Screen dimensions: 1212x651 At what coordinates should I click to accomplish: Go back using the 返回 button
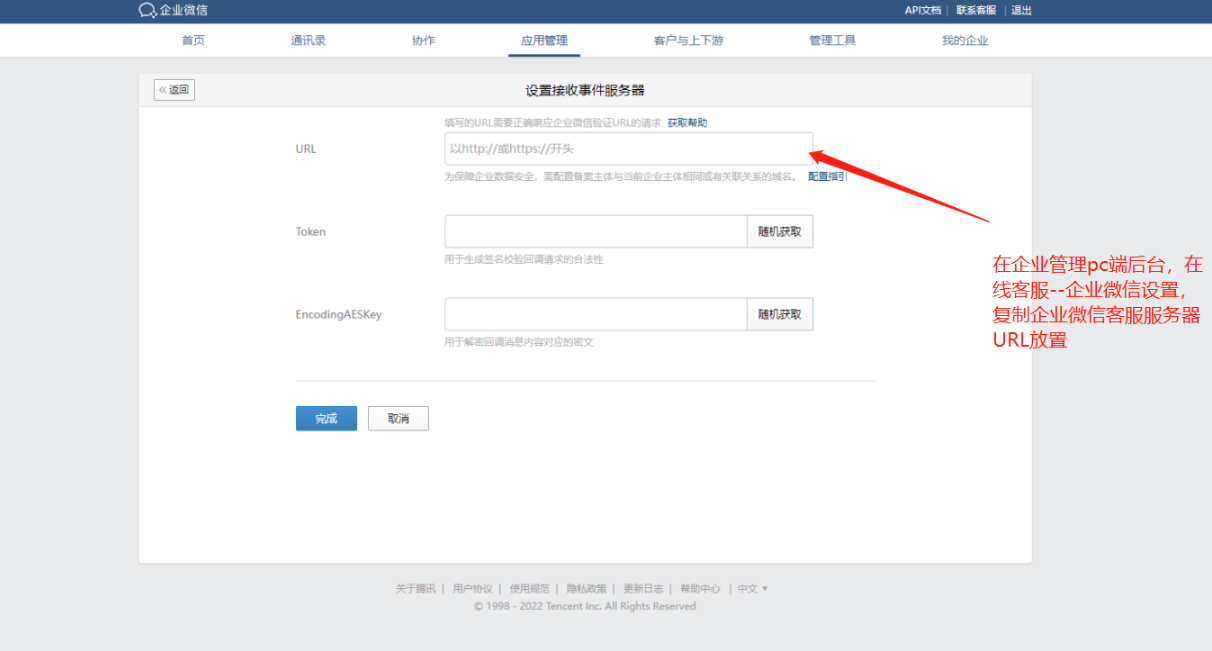pyautogui.click(x=173, y=90)
